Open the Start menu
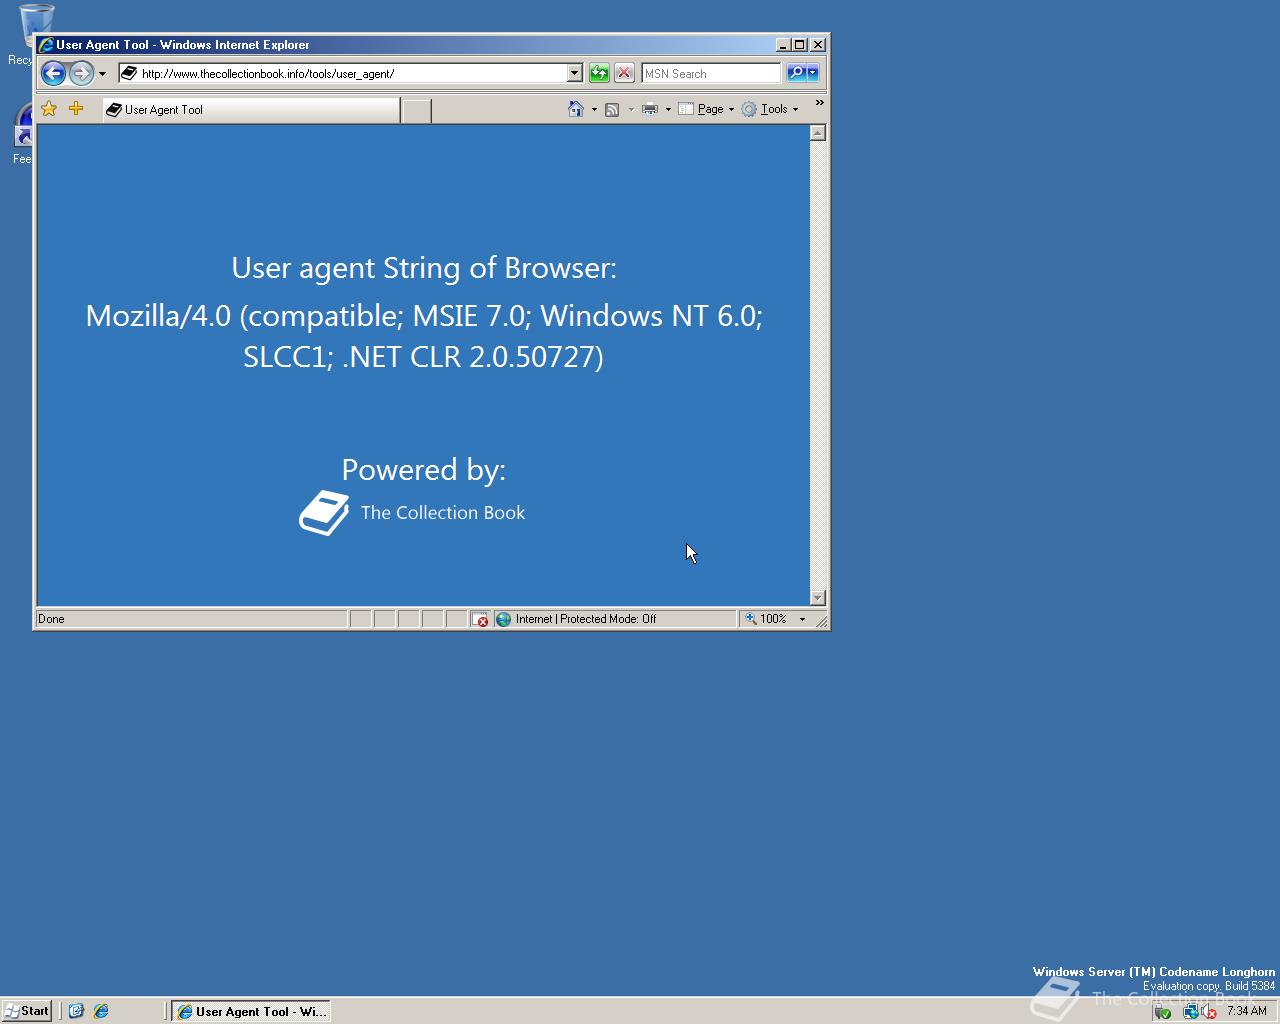Screen dimensions: 1280x1024 (27, 1011)
